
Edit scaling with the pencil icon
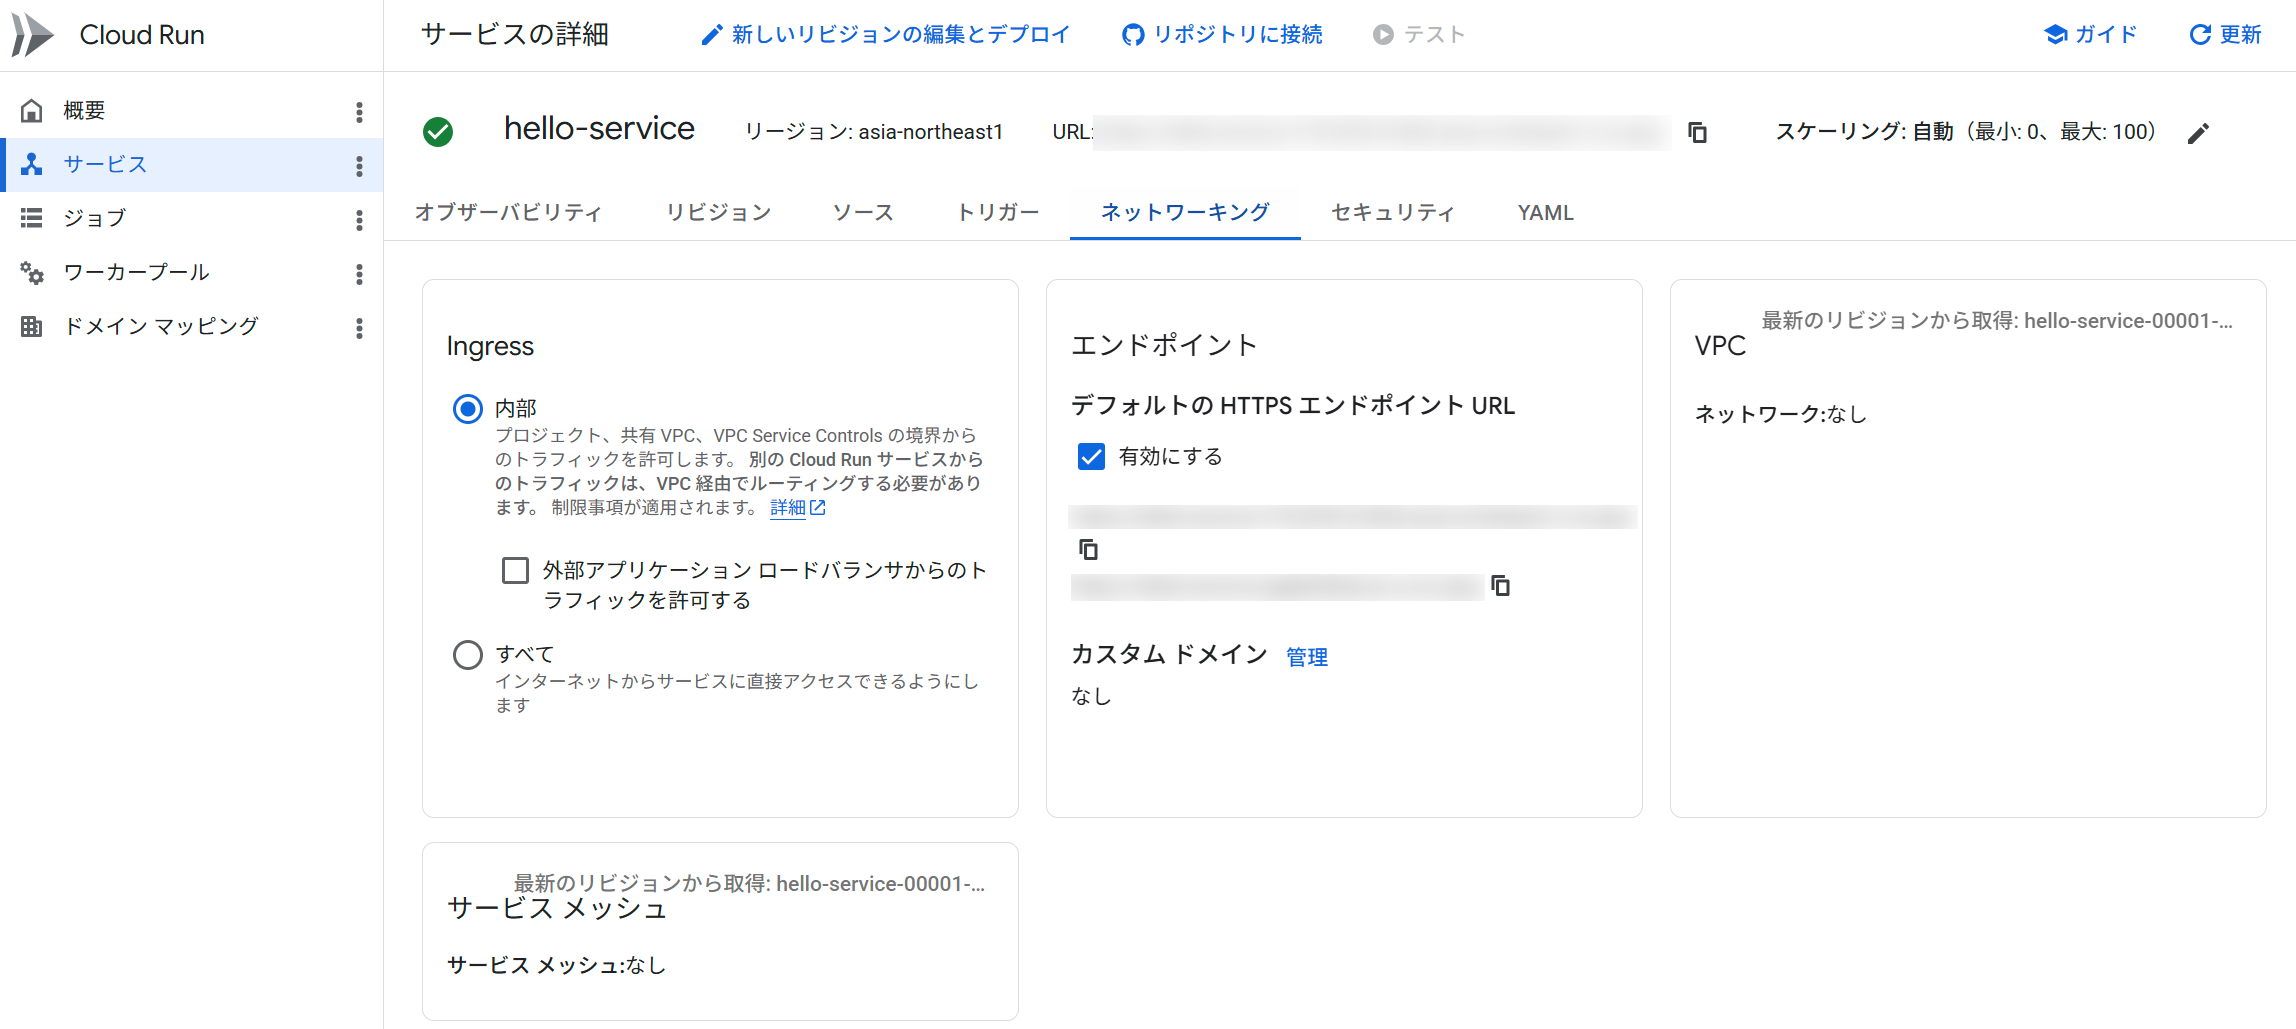pyautogui.click(x=2198, y=133)
